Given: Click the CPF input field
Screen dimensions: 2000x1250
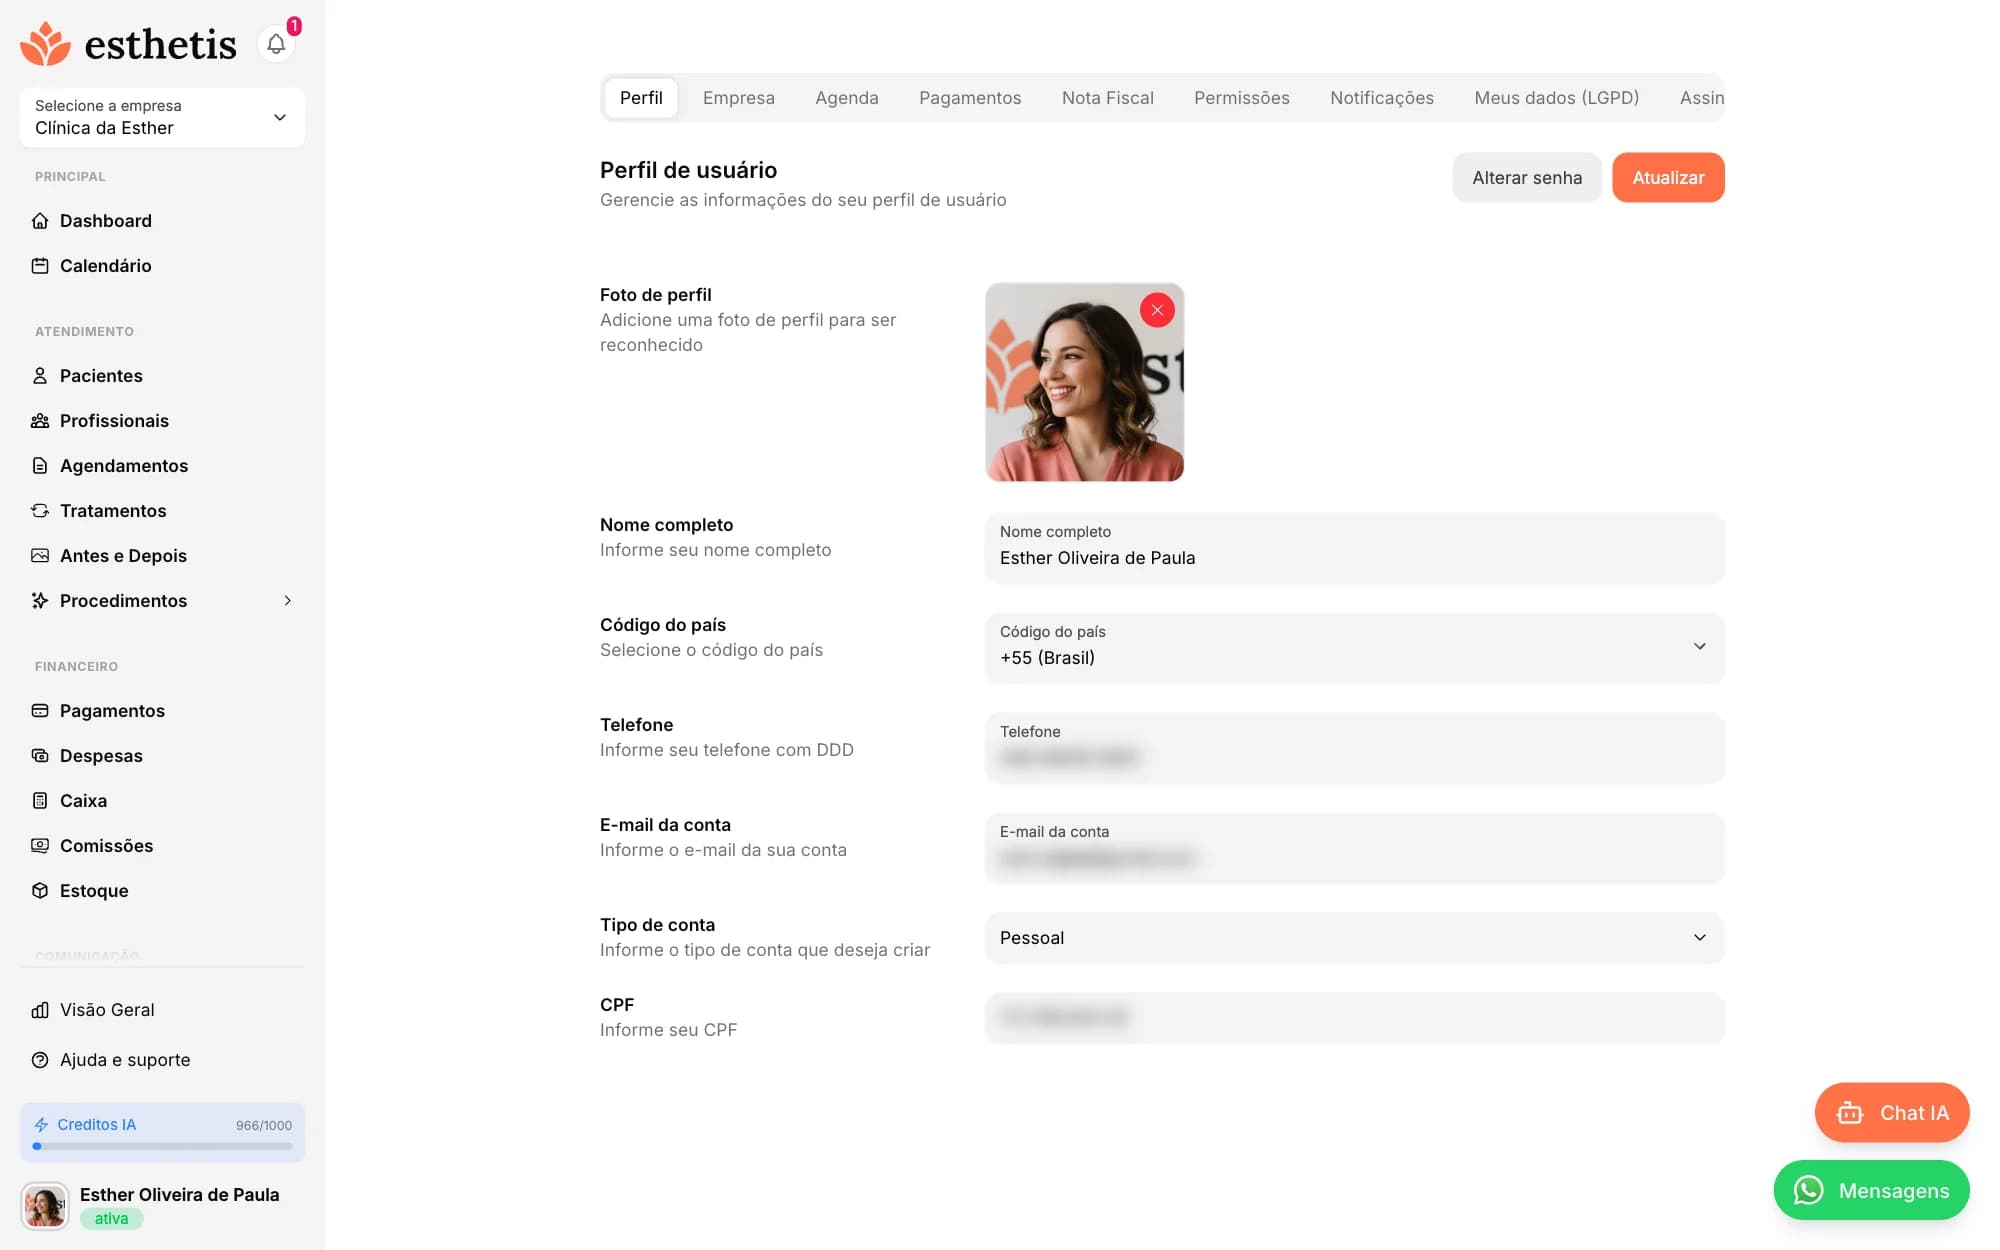Looking at the screenshot, I should point(1354,1018).
